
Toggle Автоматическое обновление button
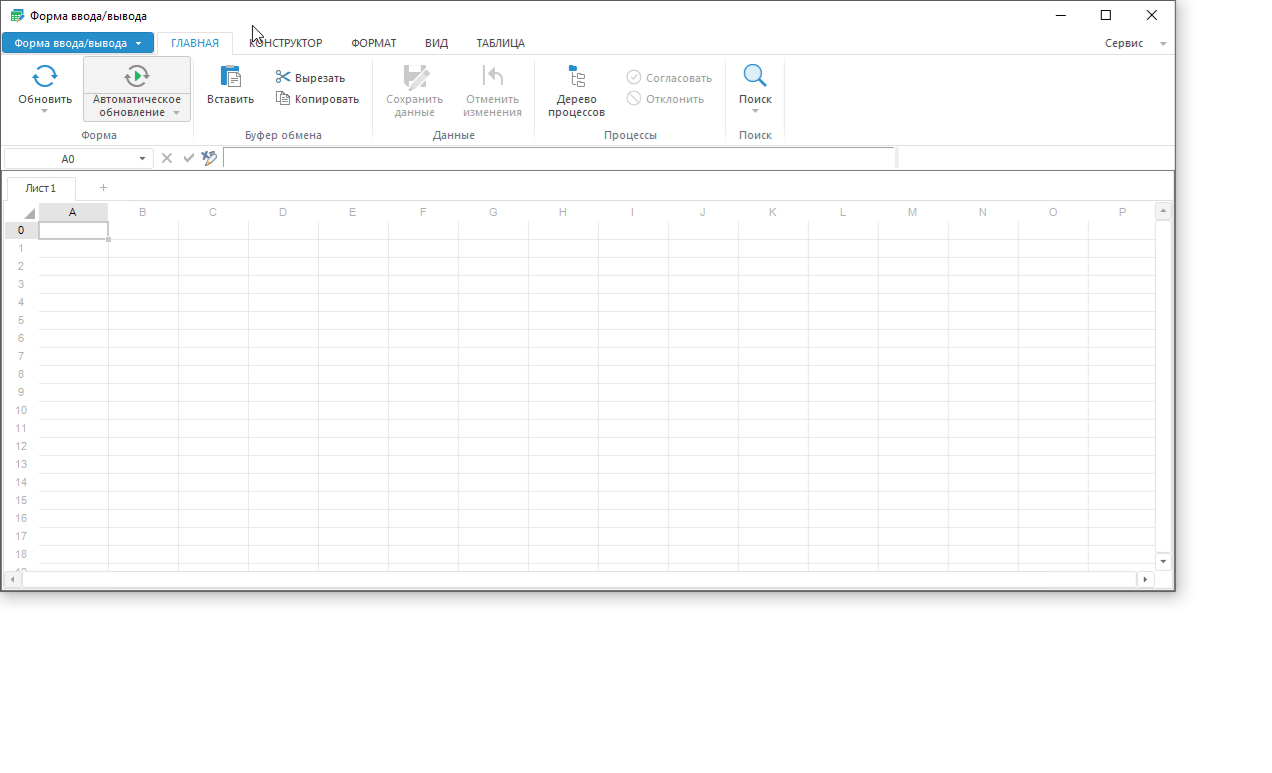[137, 89]
